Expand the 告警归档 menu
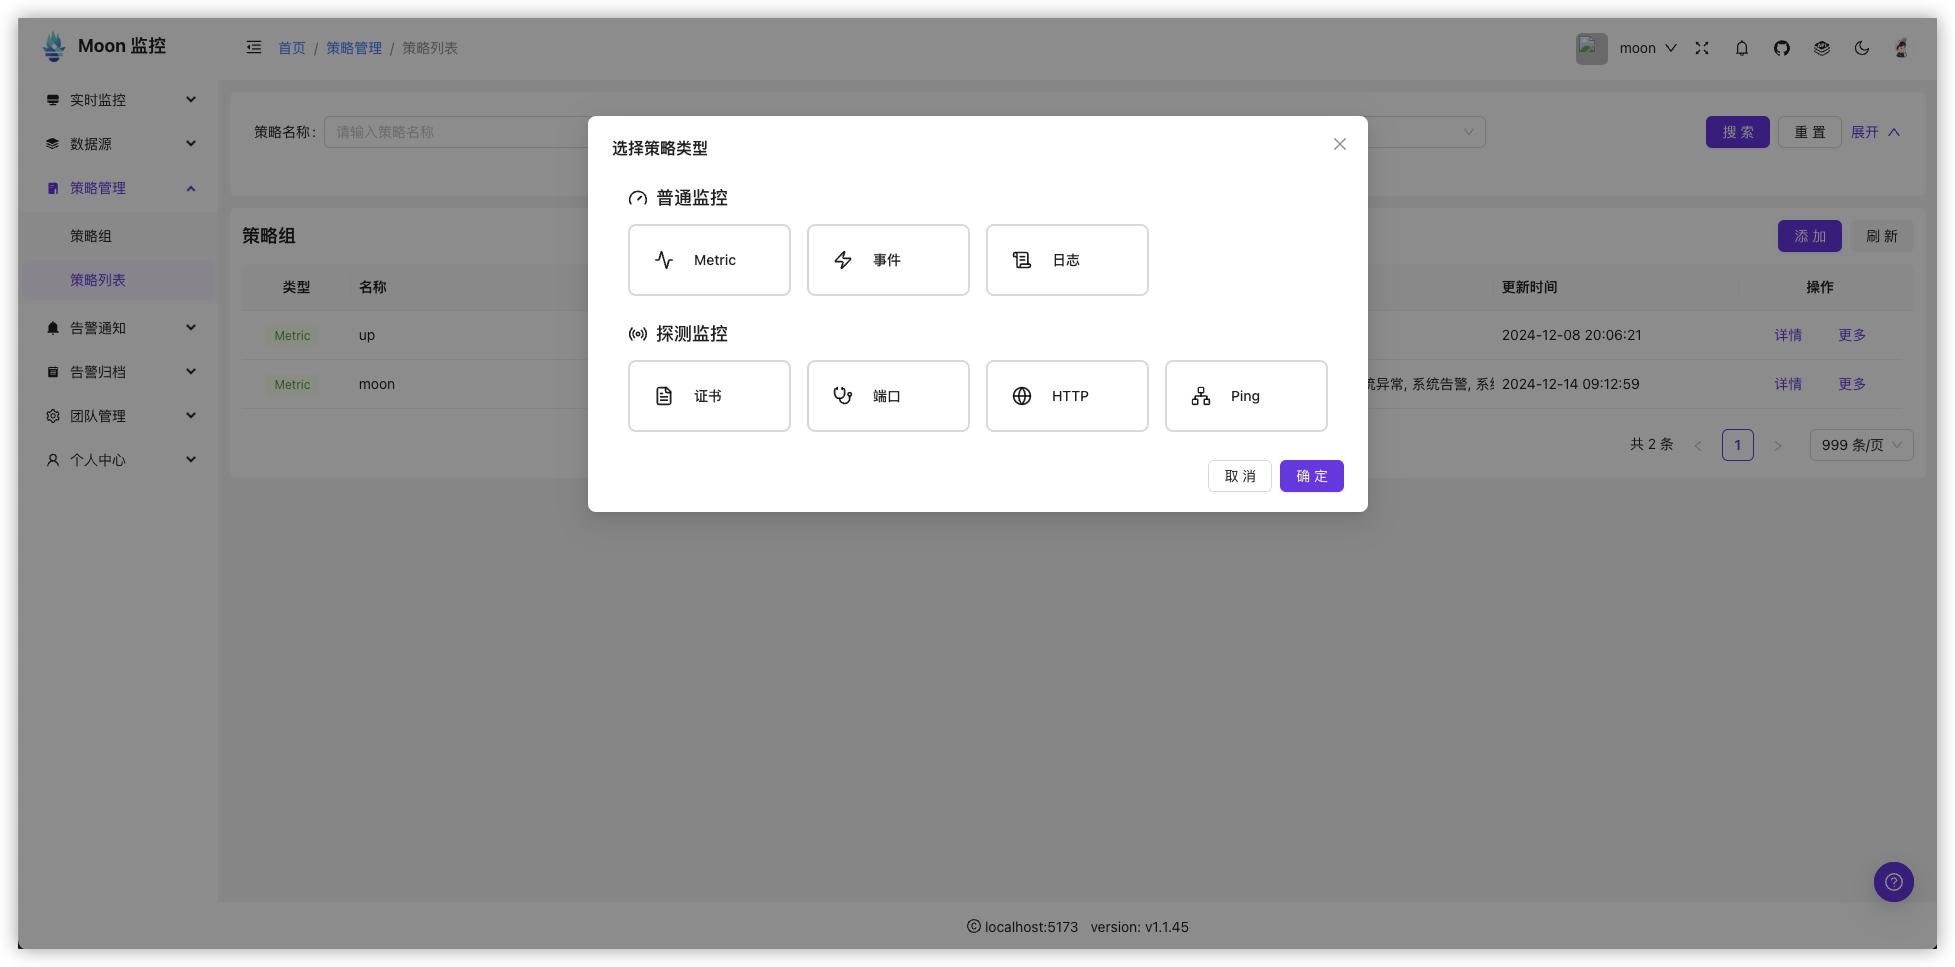Viewport: 1955px width, 967px height. 120,372
